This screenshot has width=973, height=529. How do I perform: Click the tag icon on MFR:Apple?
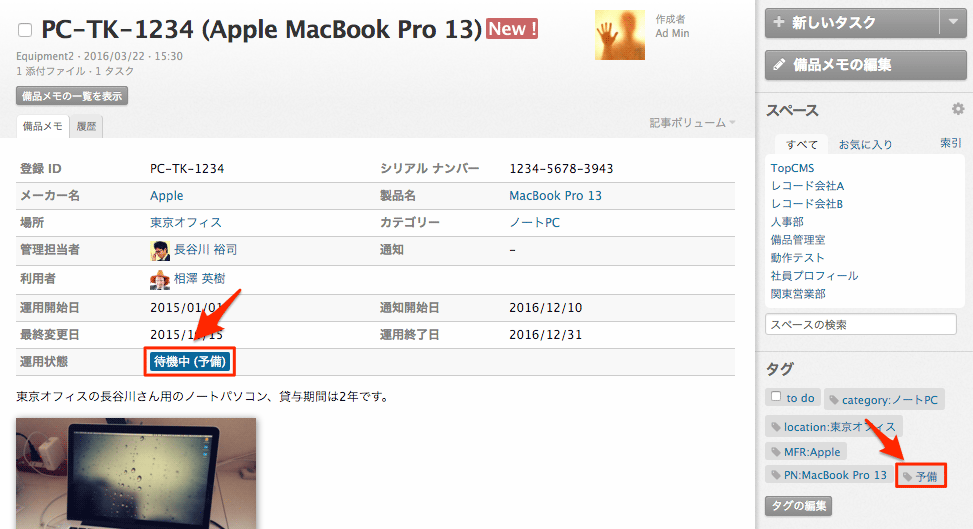pyautogui.click(x=776, y=452)
